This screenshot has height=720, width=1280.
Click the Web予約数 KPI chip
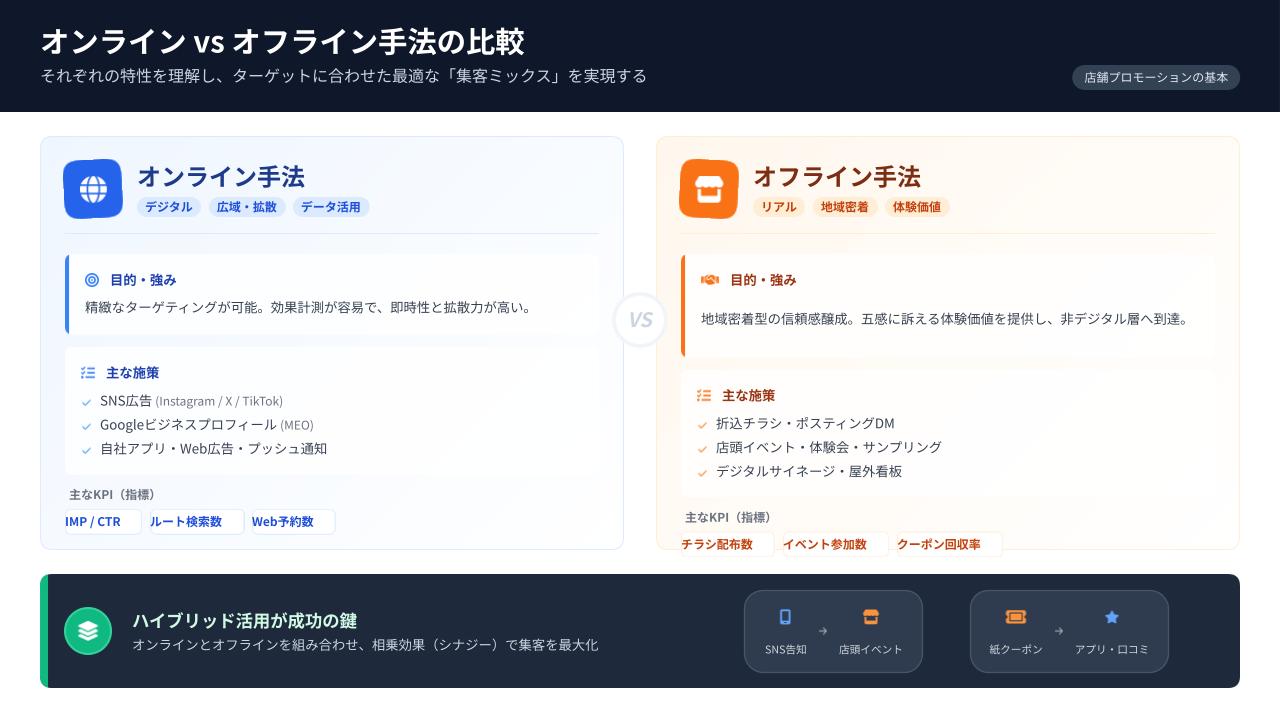tap(292, 522)
